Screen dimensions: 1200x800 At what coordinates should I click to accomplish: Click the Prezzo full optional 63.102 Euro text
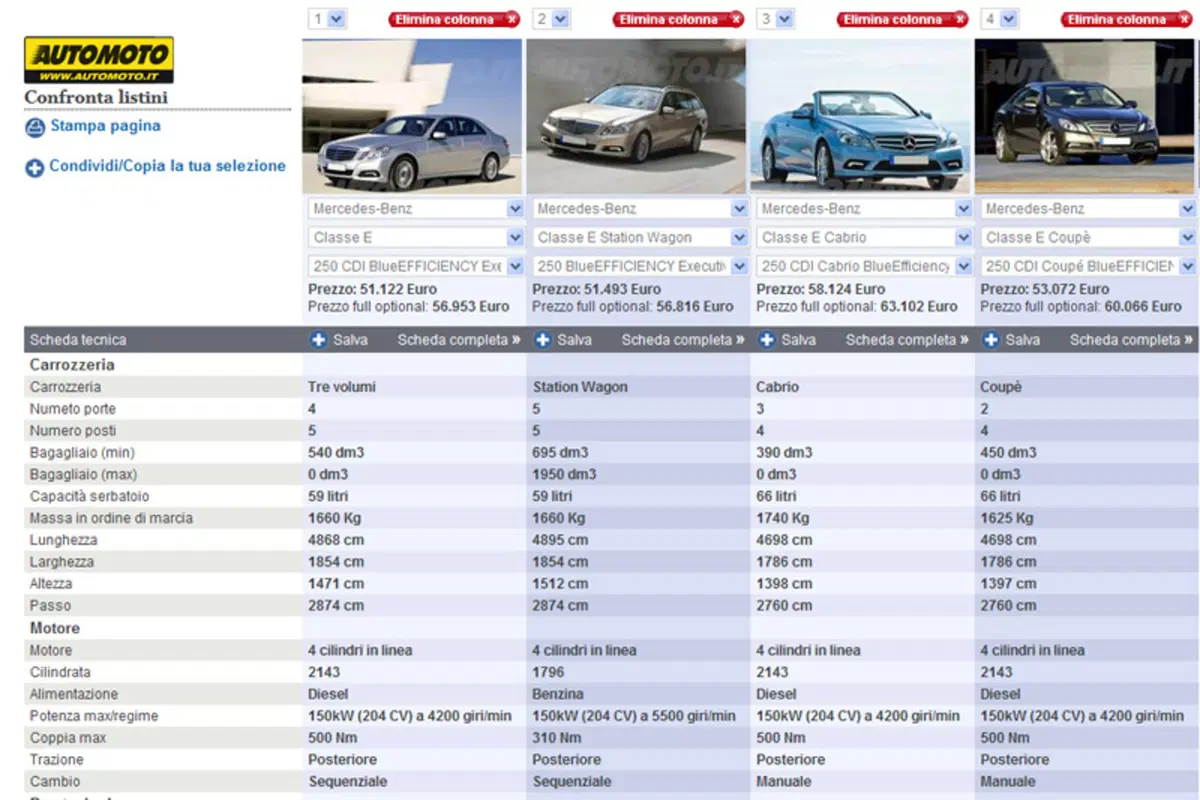point(857,306)
